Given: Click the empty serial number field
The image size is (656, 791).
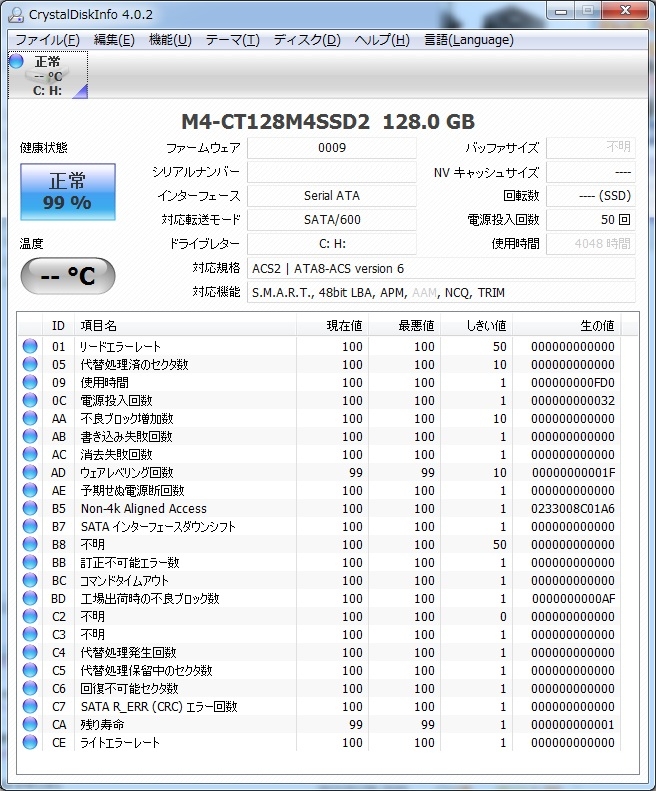Looking at the screenshot, I should 332,172.
